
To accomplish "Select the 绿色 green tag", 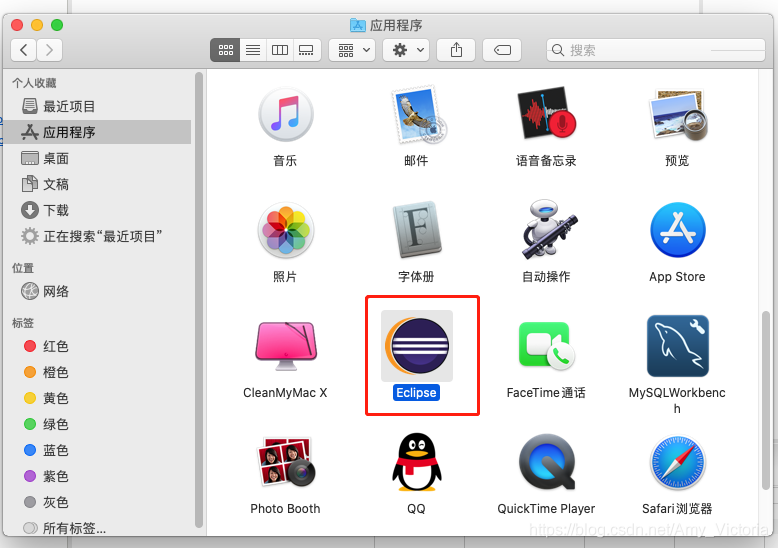I will point(97,424).
